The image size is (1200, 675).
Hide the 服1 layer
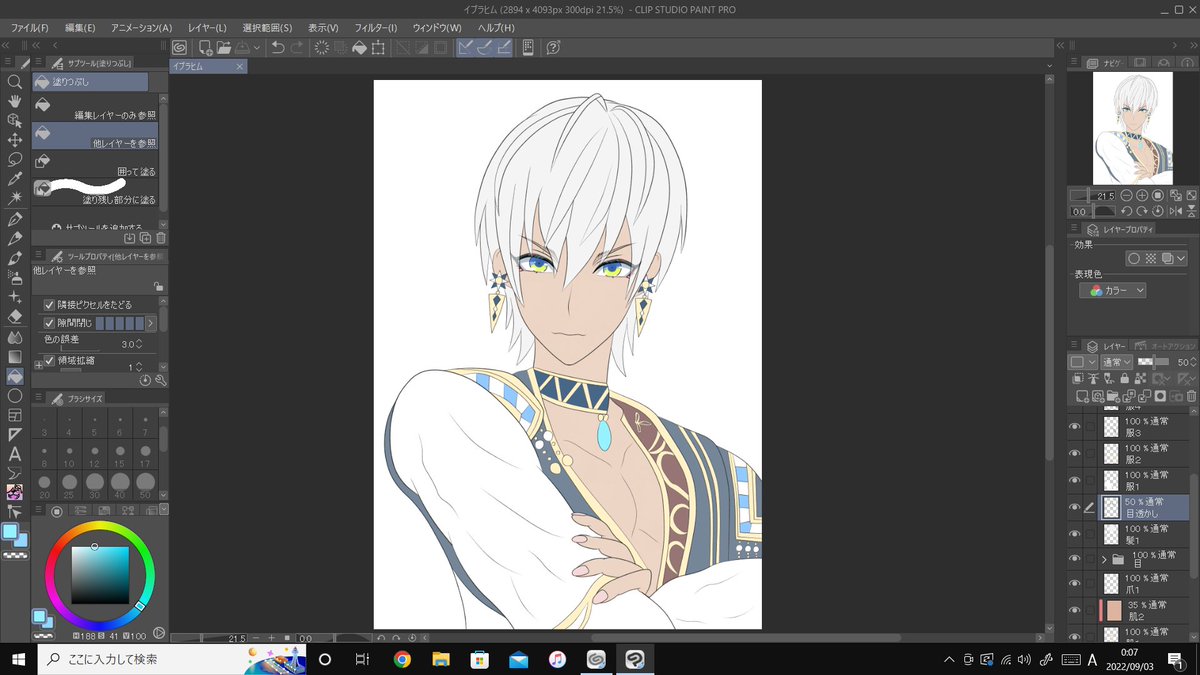tap(1075, 481)
